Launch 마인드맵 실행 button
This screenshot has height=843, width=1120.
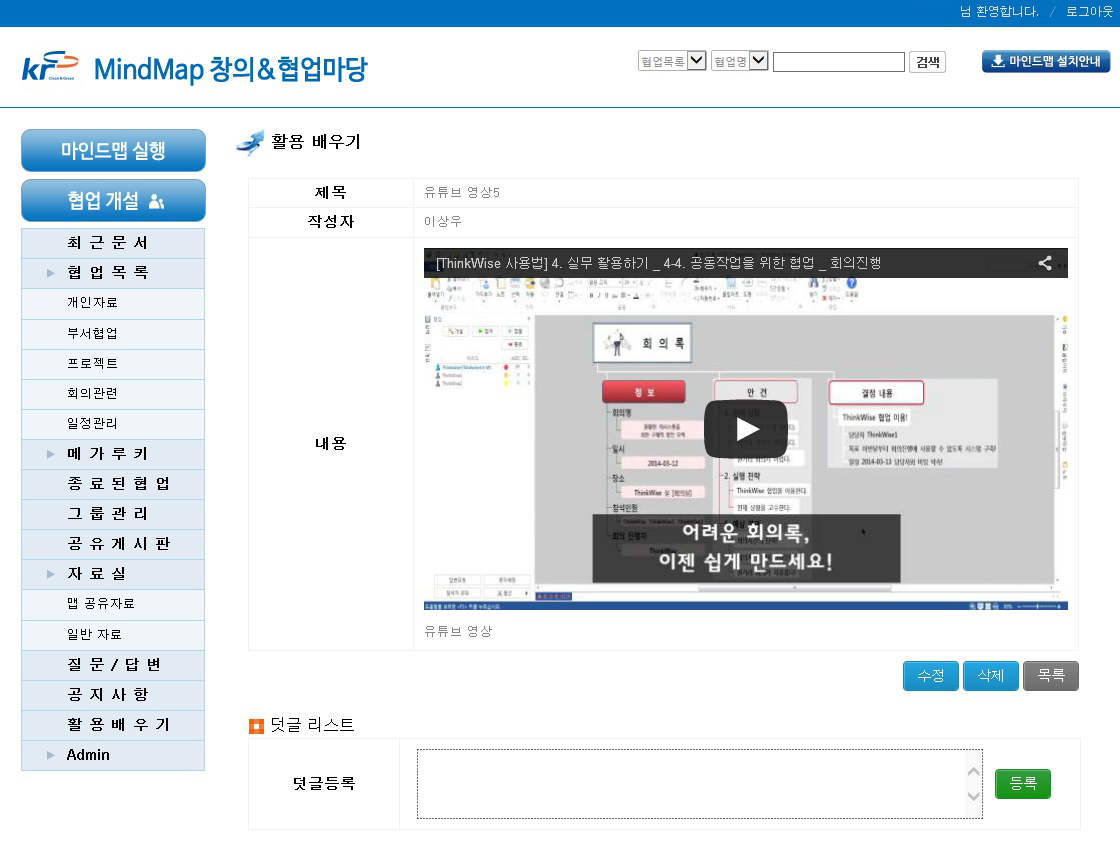[x=114, y=150]
